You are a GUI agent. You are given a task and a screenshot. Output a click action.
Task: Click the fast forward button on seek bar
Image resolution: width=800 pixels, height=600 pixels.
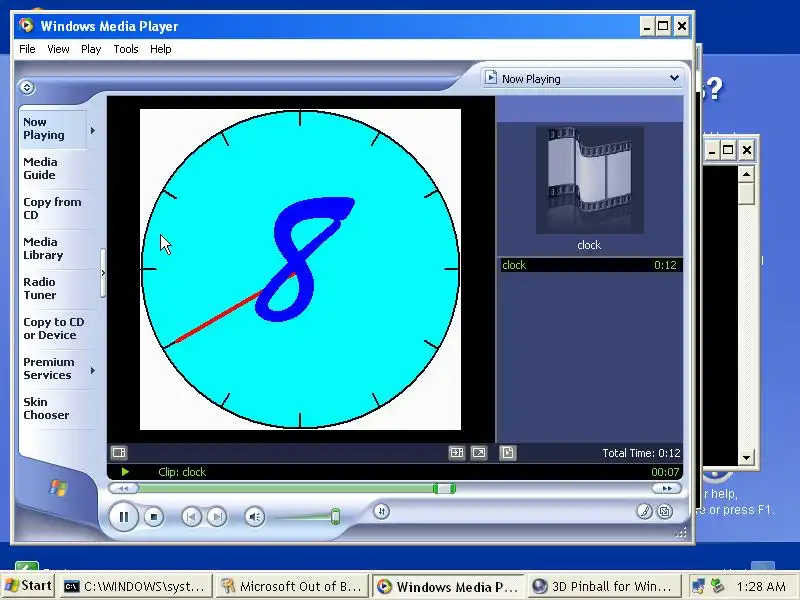click(x=666, y=488)
